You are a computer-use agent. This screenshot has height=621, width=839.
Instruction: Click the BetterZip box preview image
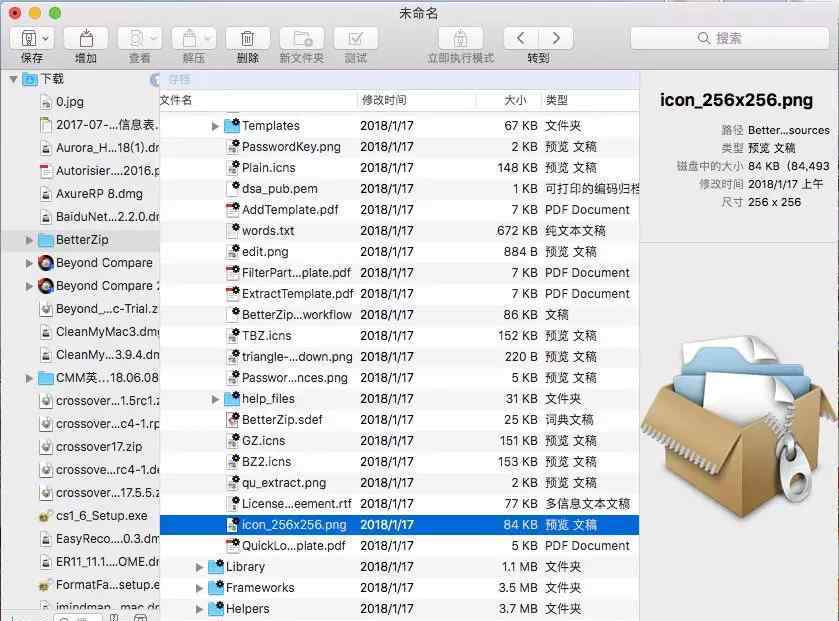(739, 426)
